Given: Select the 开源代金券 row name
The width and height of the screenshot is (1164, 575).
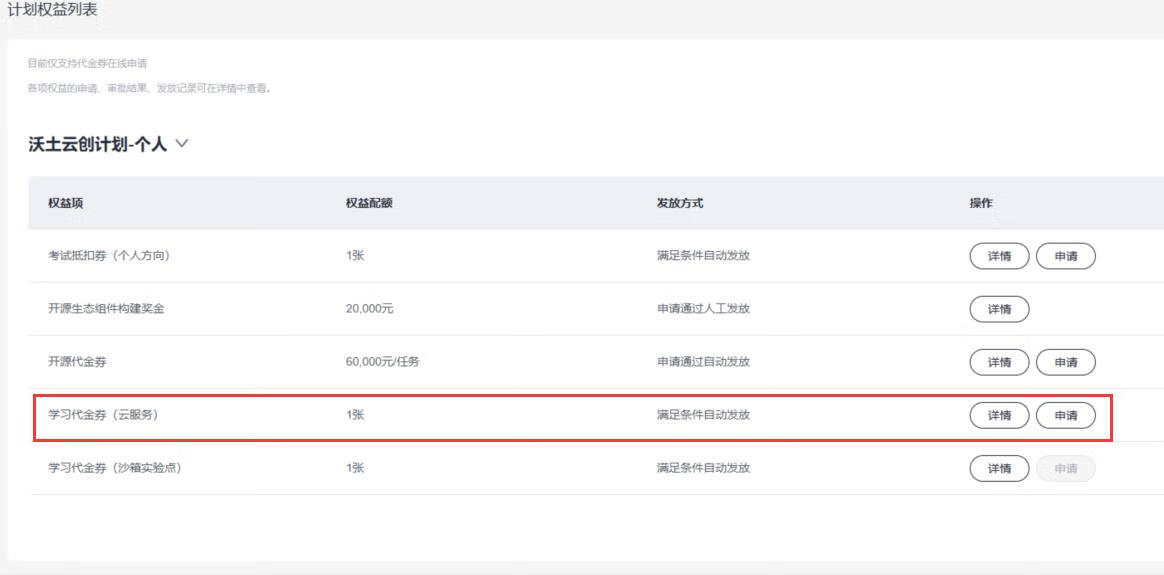Looking at the screenshot, I should pyautogui.click(x=77, y=362).
